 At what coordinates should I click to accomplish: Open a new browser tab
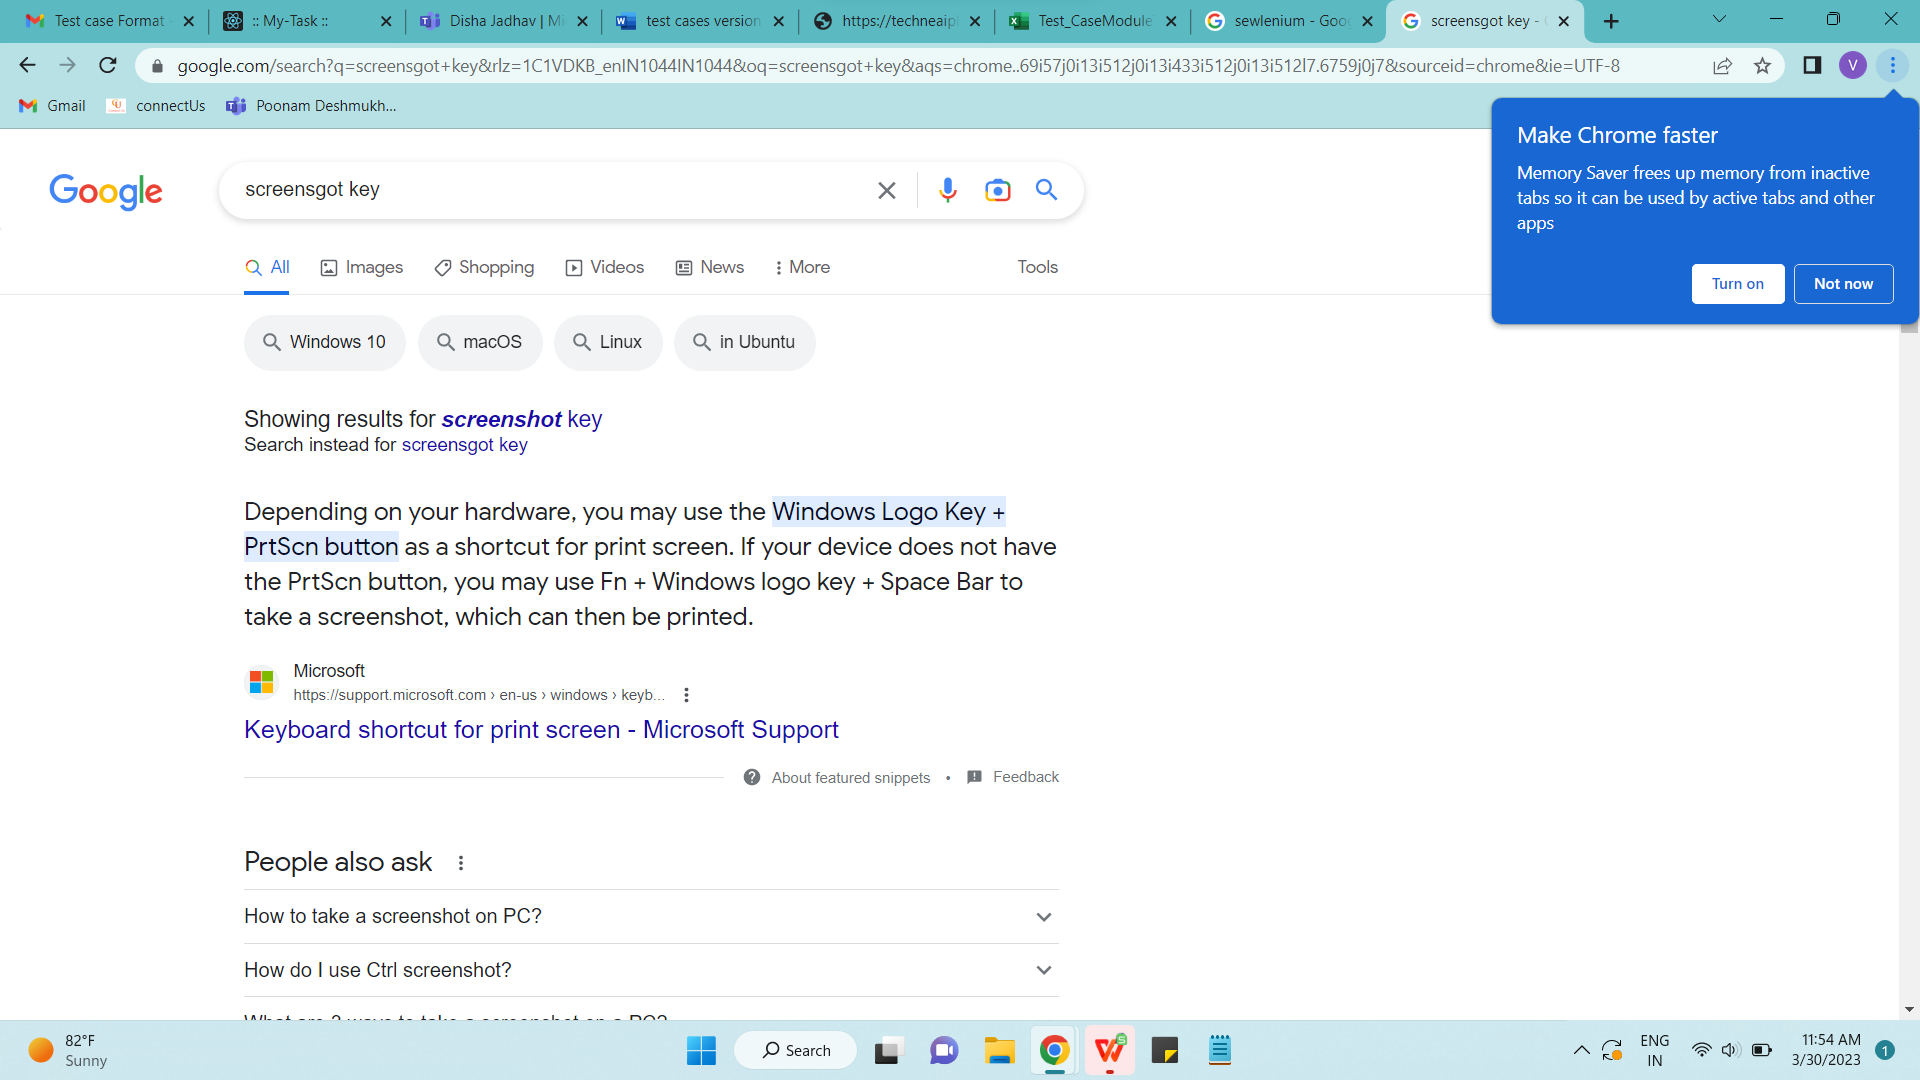(1611, 21)
